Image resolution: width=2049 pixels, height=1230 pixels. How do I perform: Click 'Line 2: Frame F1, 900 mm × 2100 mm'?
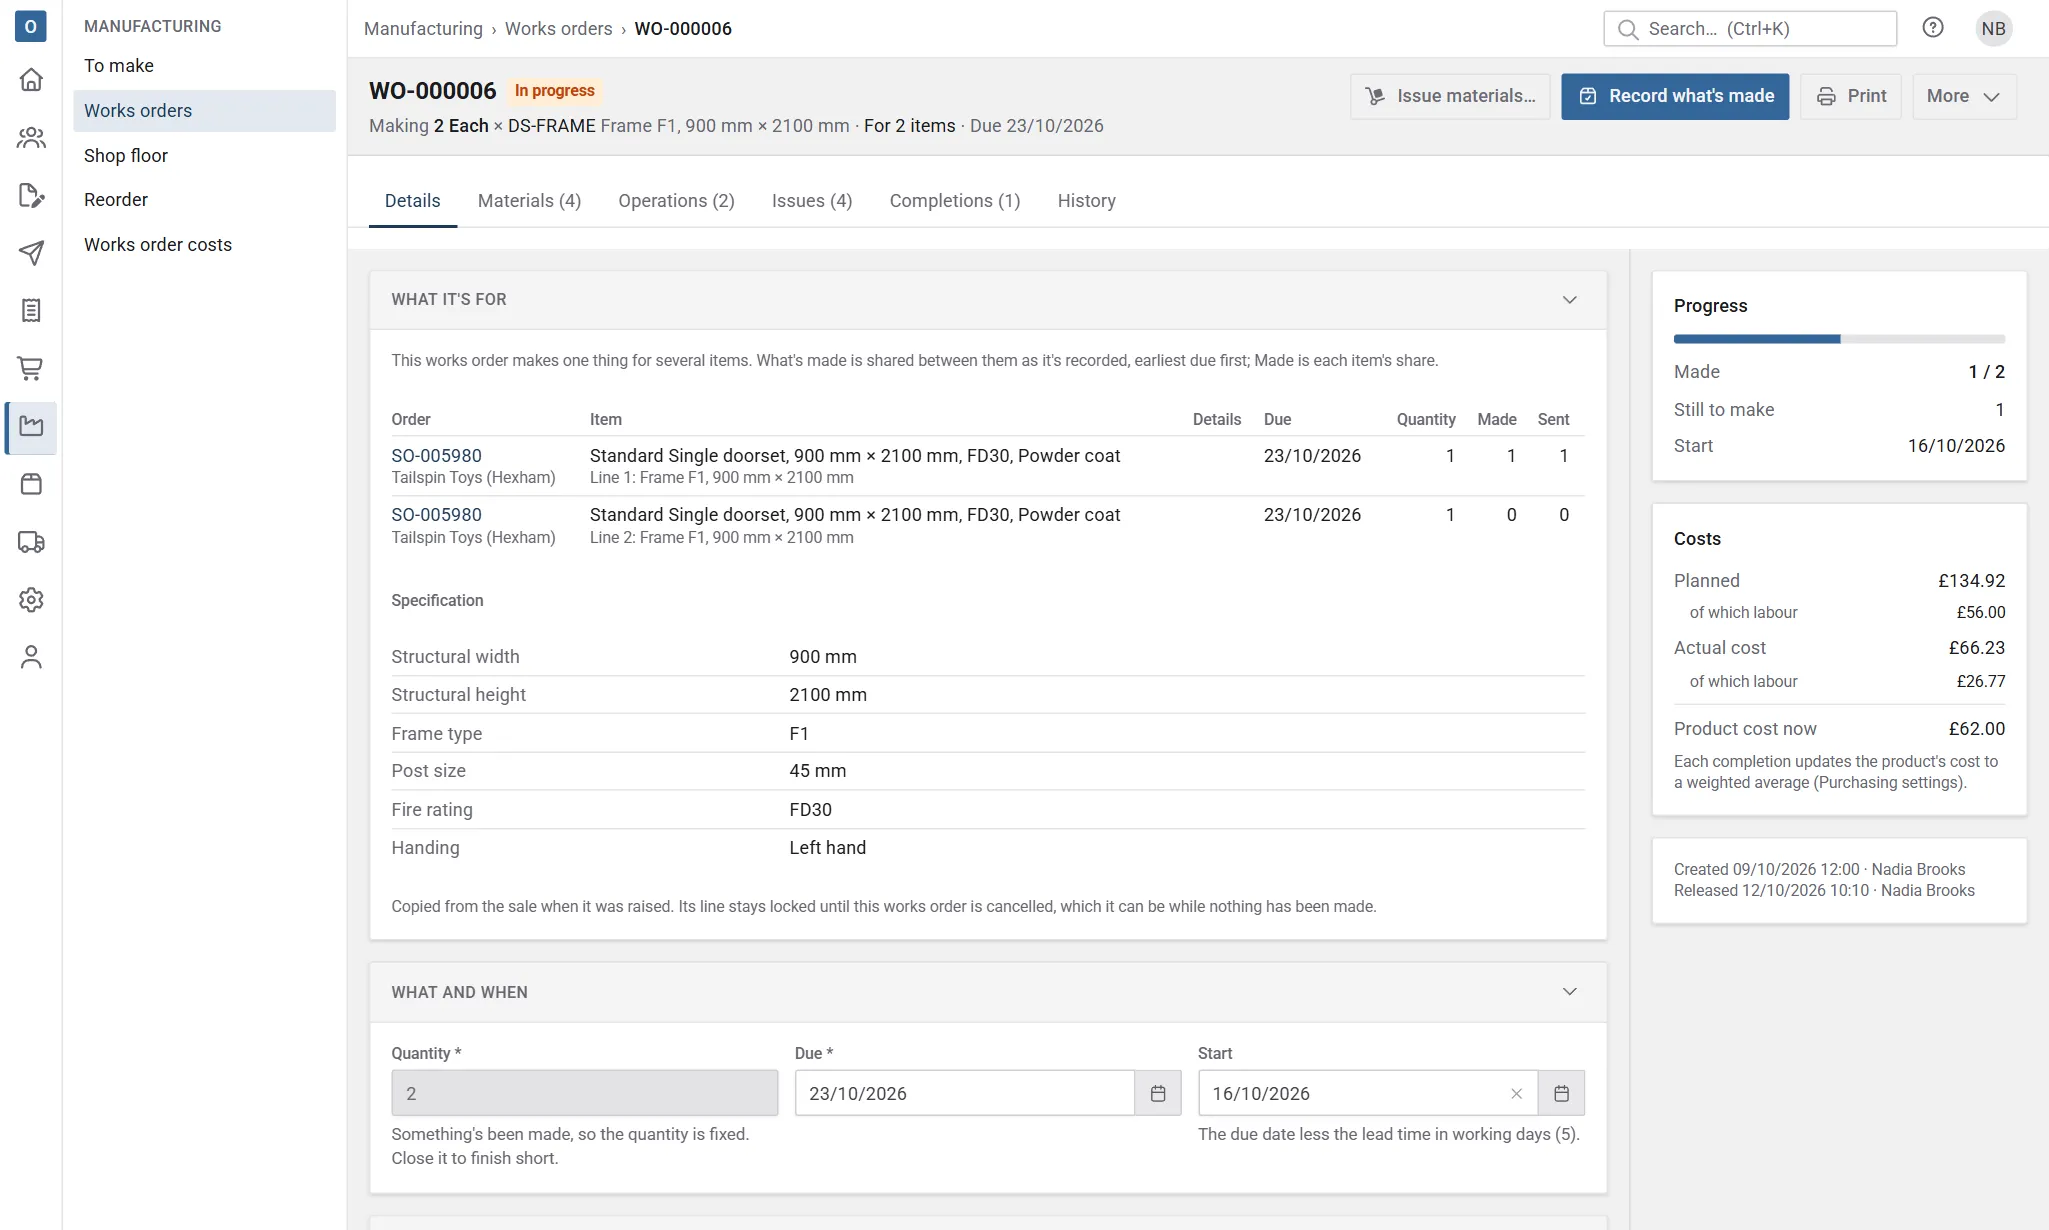click(x=721, y=538)
